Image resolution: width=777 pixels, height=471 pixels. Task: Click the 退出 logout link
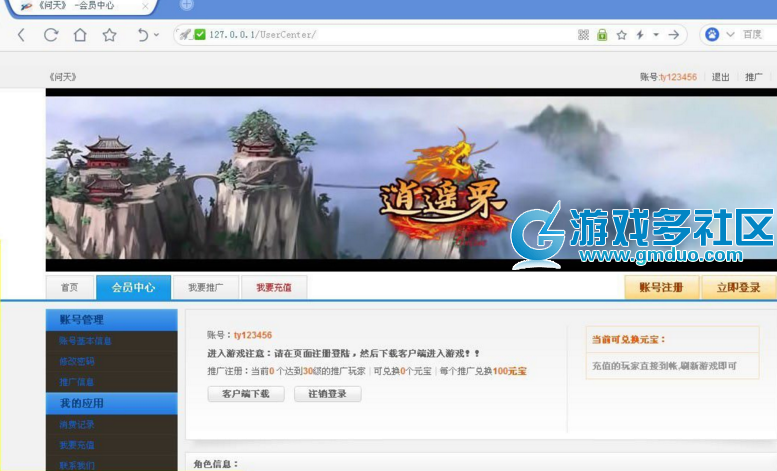(721, 77)
